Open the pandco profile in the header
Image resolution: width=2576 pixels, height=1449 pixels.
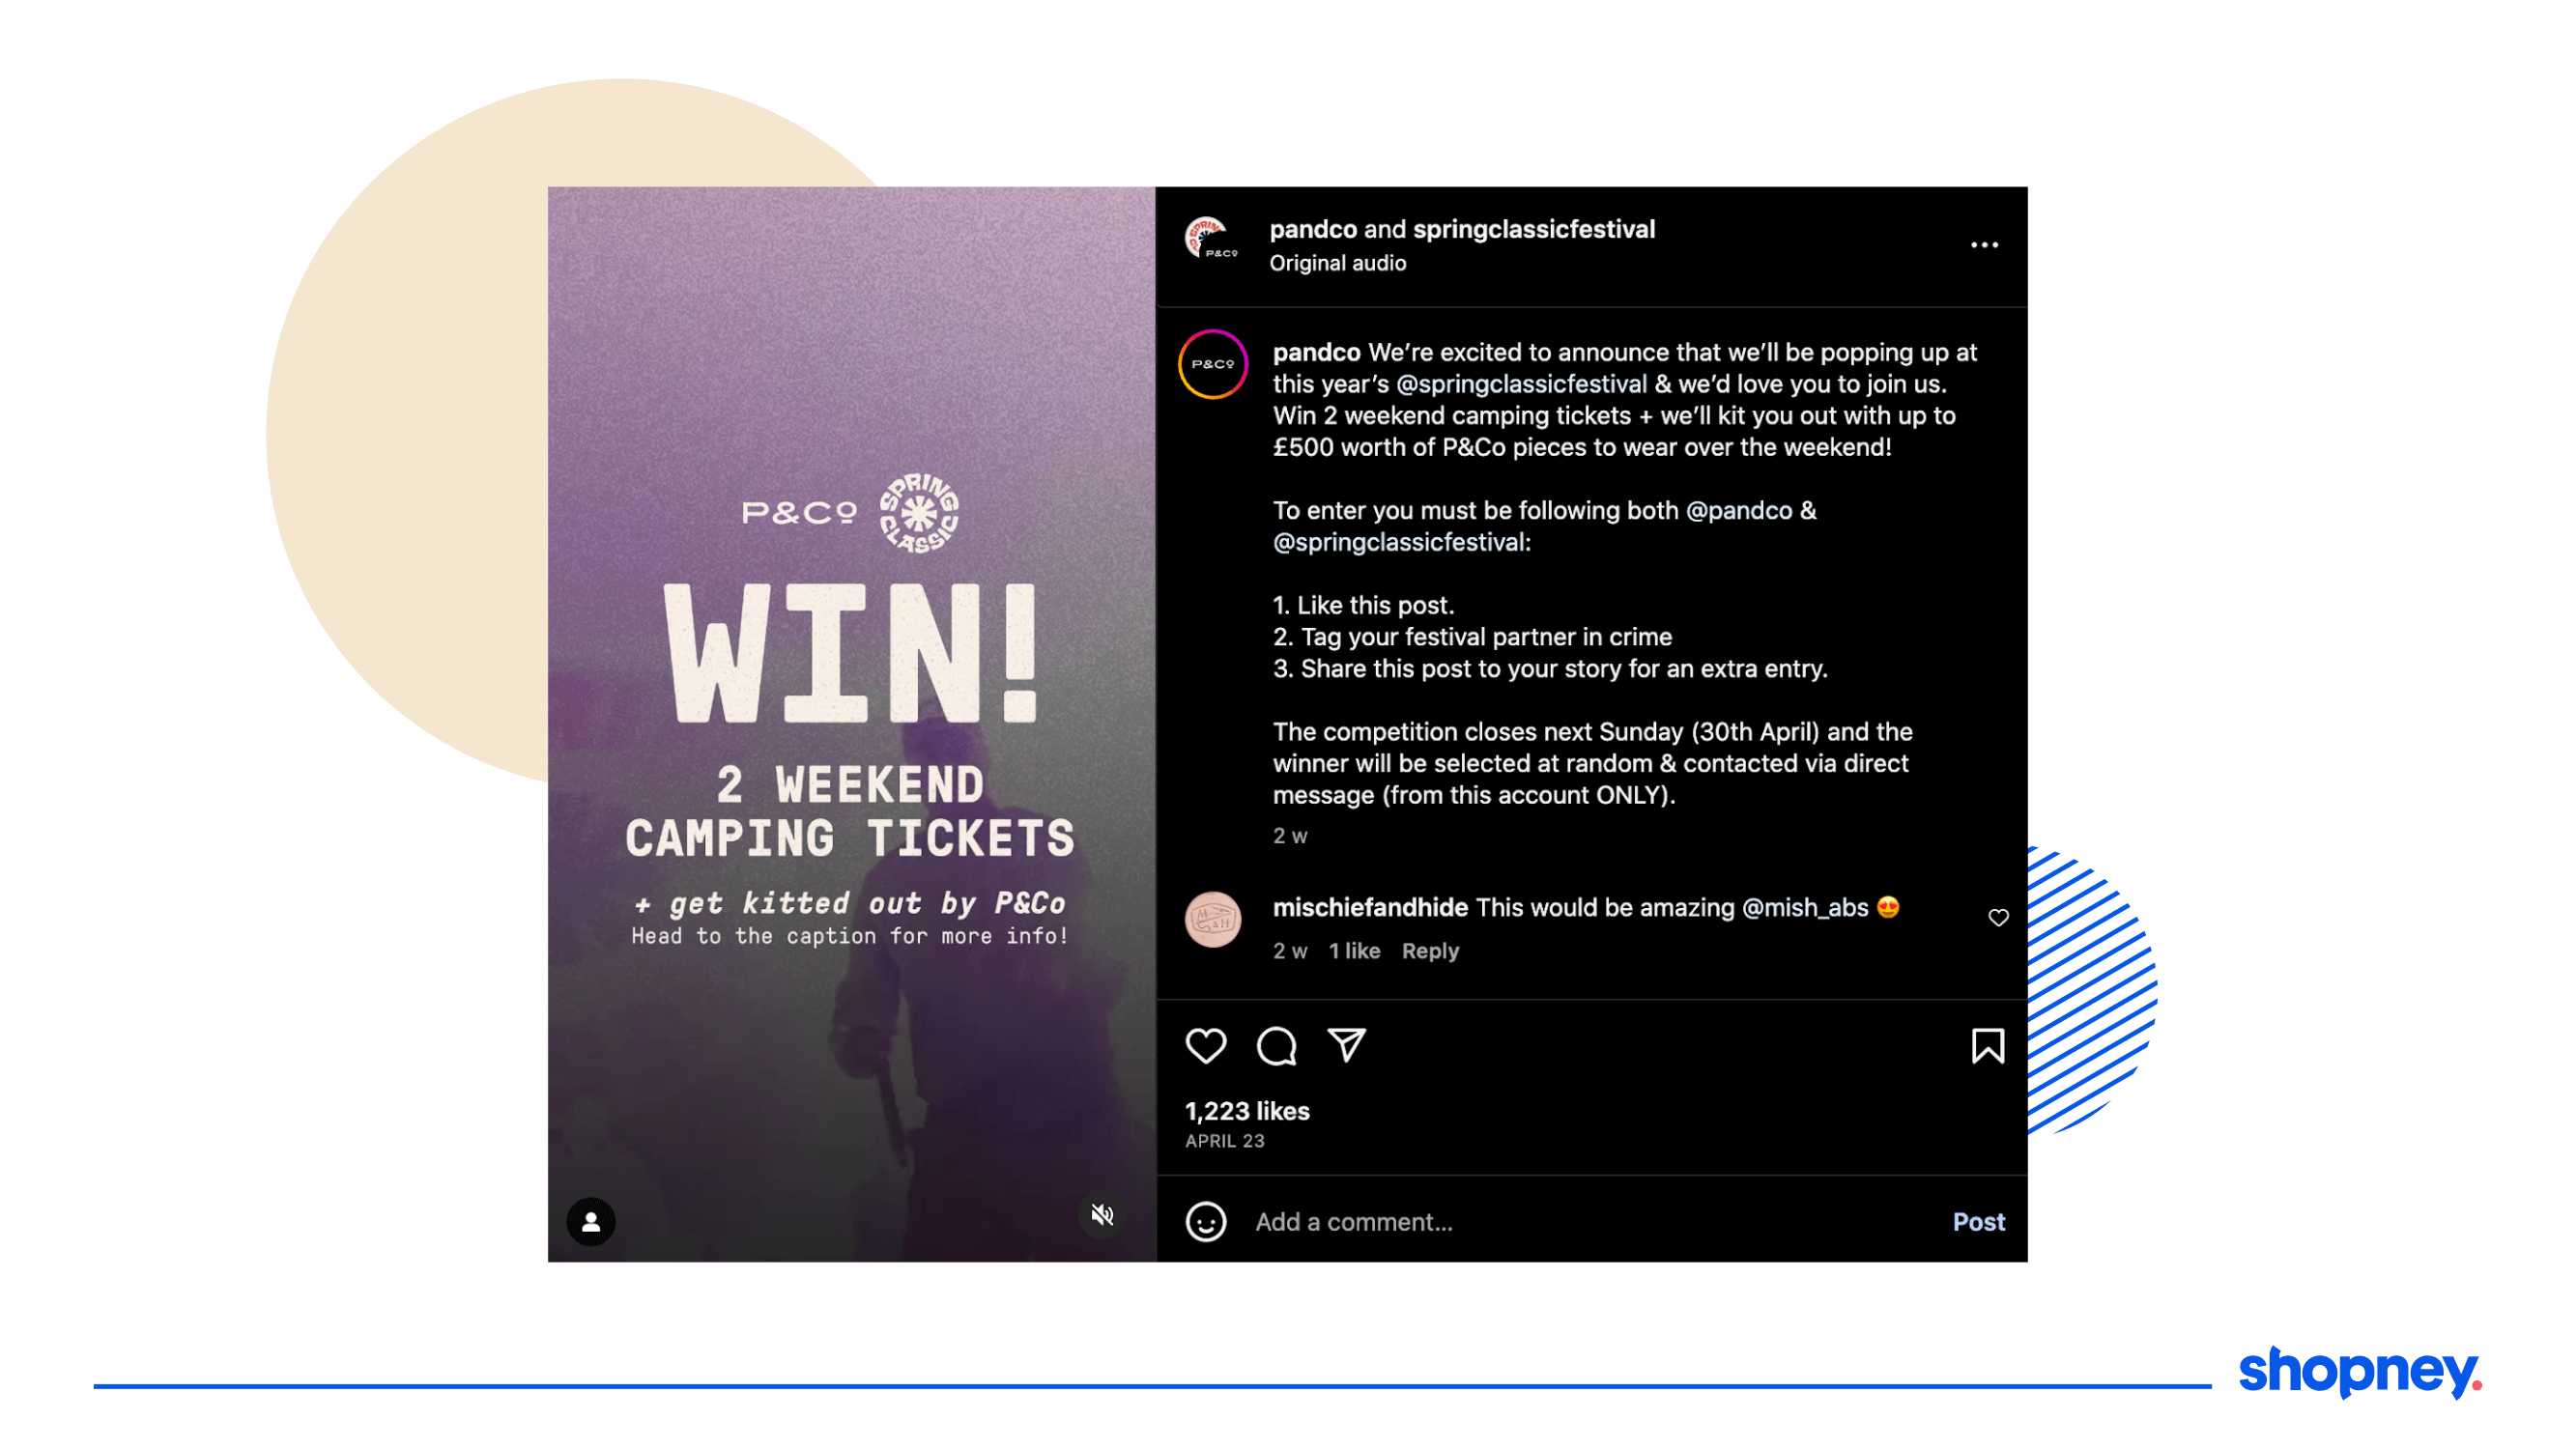click(x=1313, y=229)
